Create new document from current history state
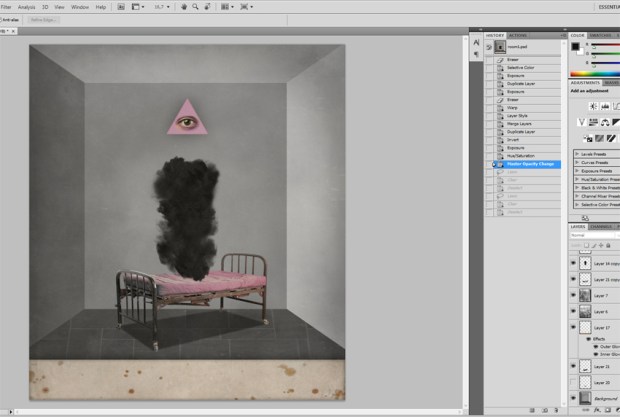Screen dimensions: 620x417 532,411
